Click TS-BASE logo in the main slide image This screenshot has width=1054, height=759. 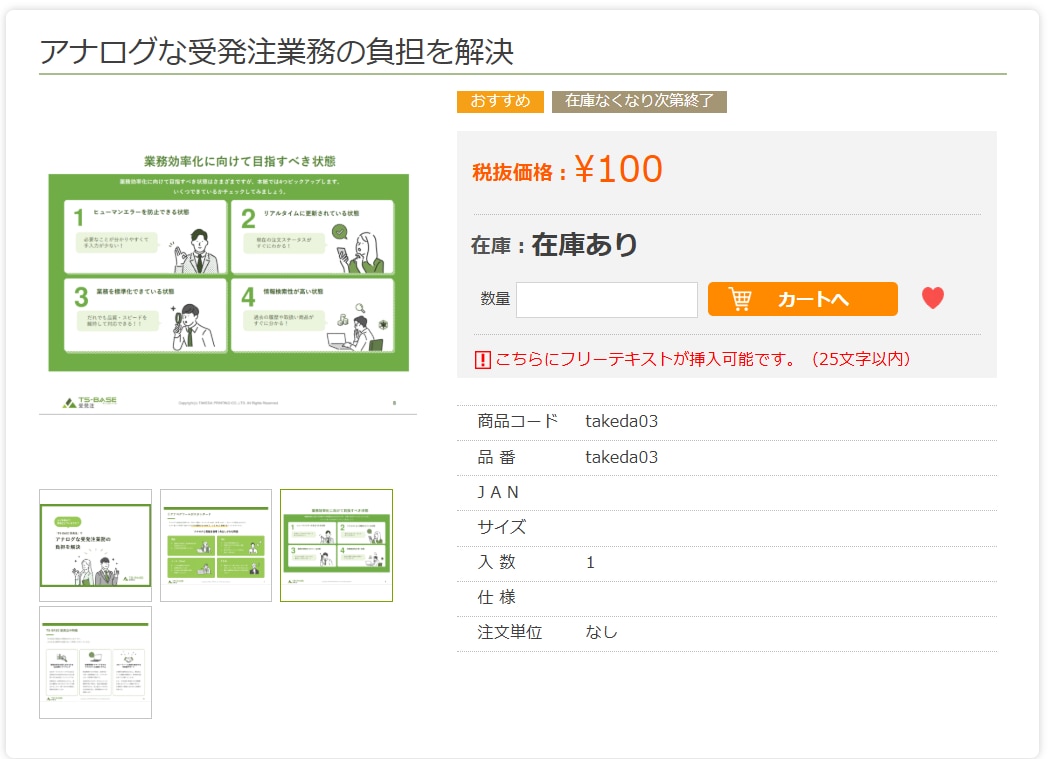coord(90,402)
